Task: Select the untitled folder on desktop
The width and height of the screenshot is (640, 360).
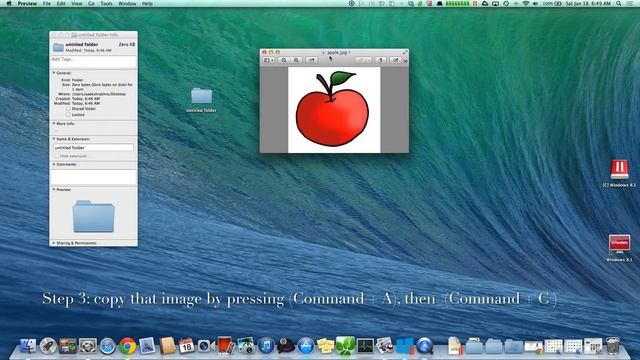Action: [x=202, y=96]
